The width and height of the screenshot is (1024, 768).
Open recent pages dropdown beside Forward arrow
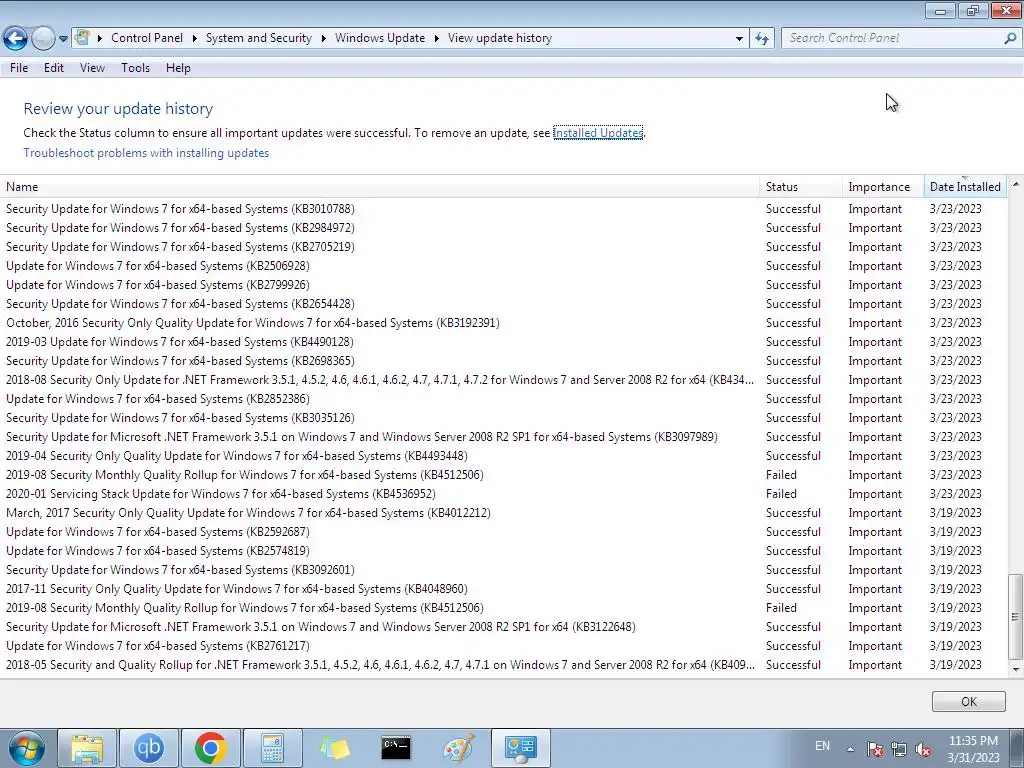point(63,39)
